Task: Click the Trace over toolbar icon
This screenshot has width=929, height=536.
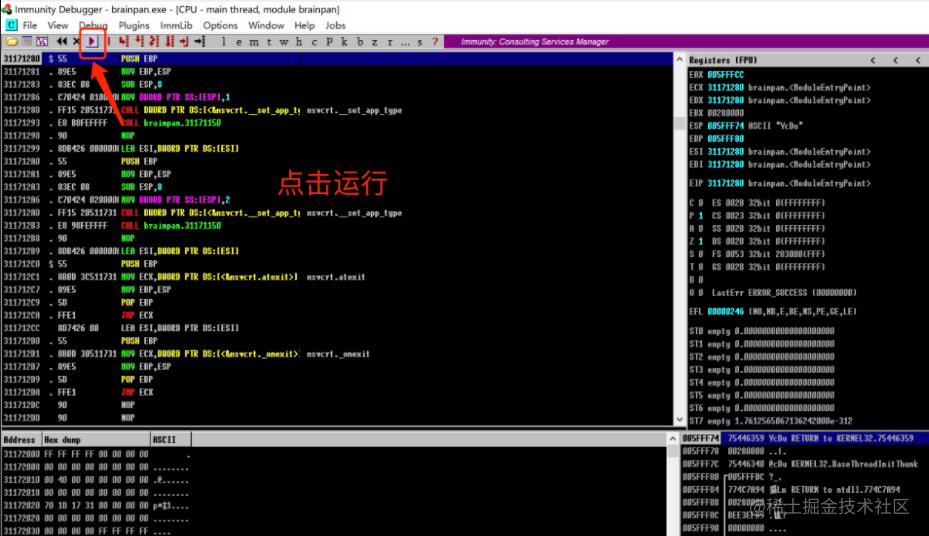Action: 169,41
